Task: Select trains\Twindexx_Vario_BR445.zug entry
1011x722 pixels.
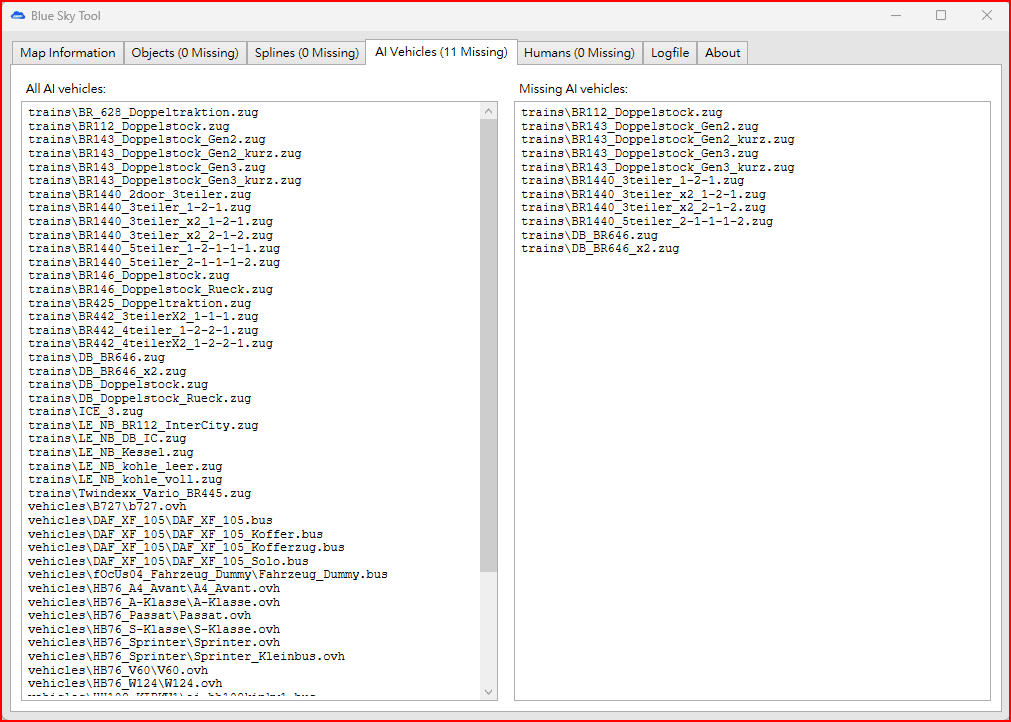Action: pyautogui.click(x=140, y=493)
